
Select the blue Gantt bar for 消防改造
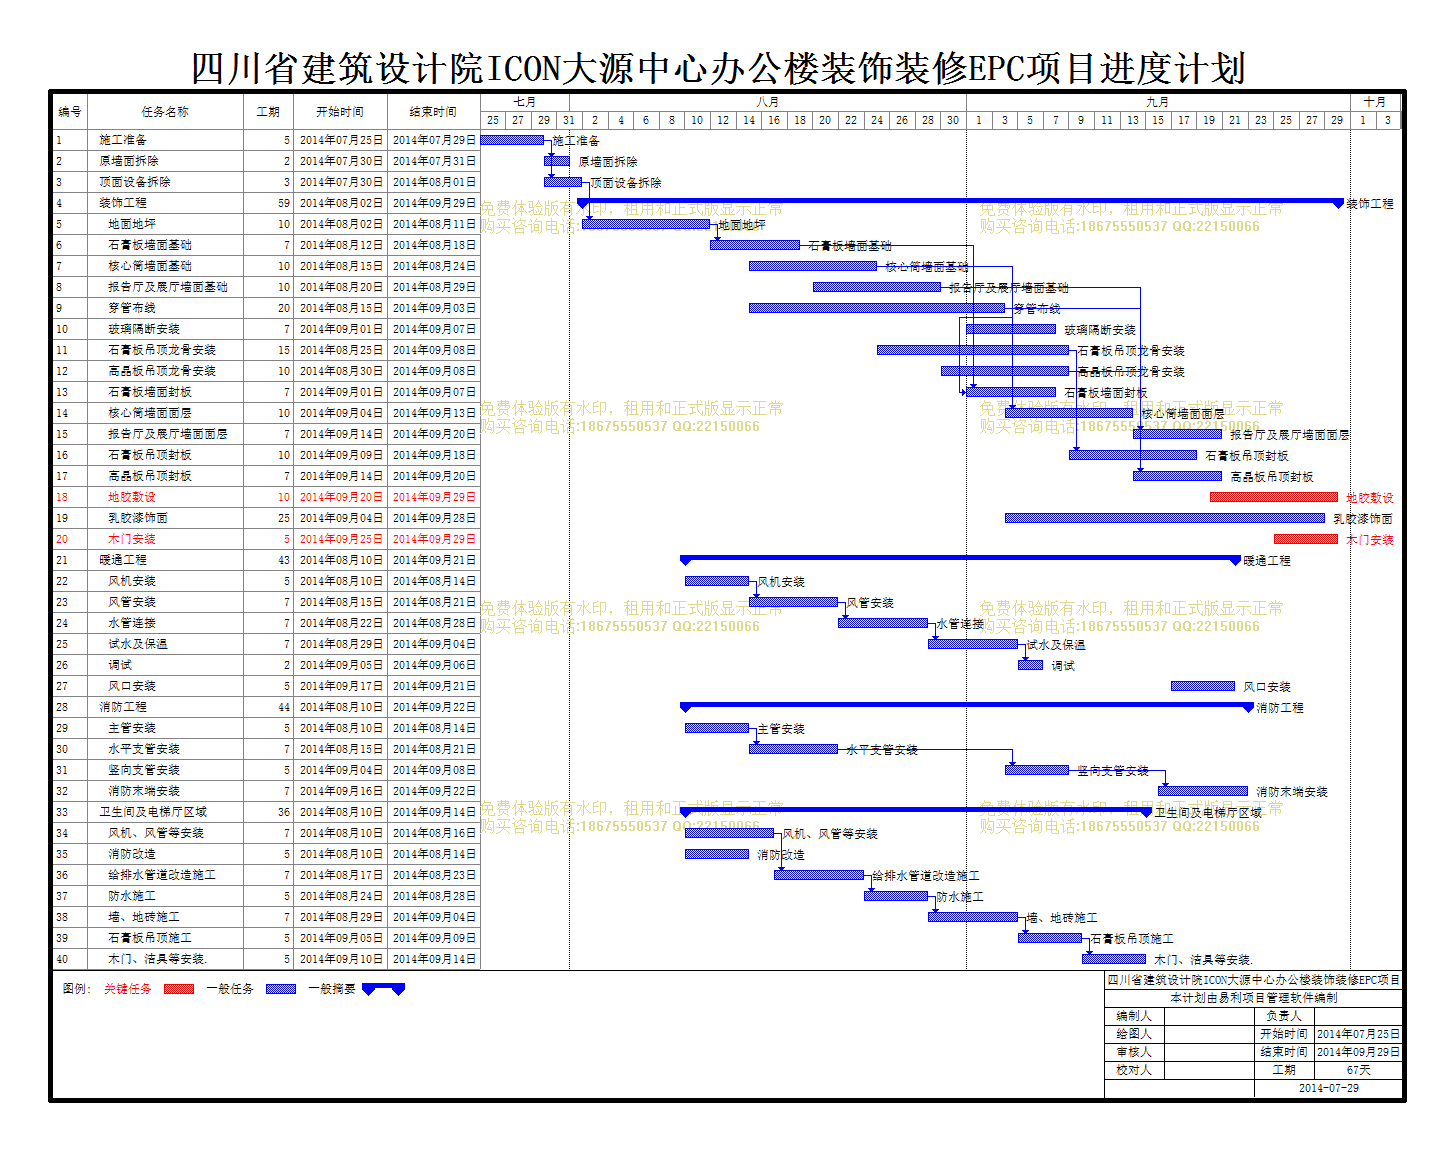[717, 854]
